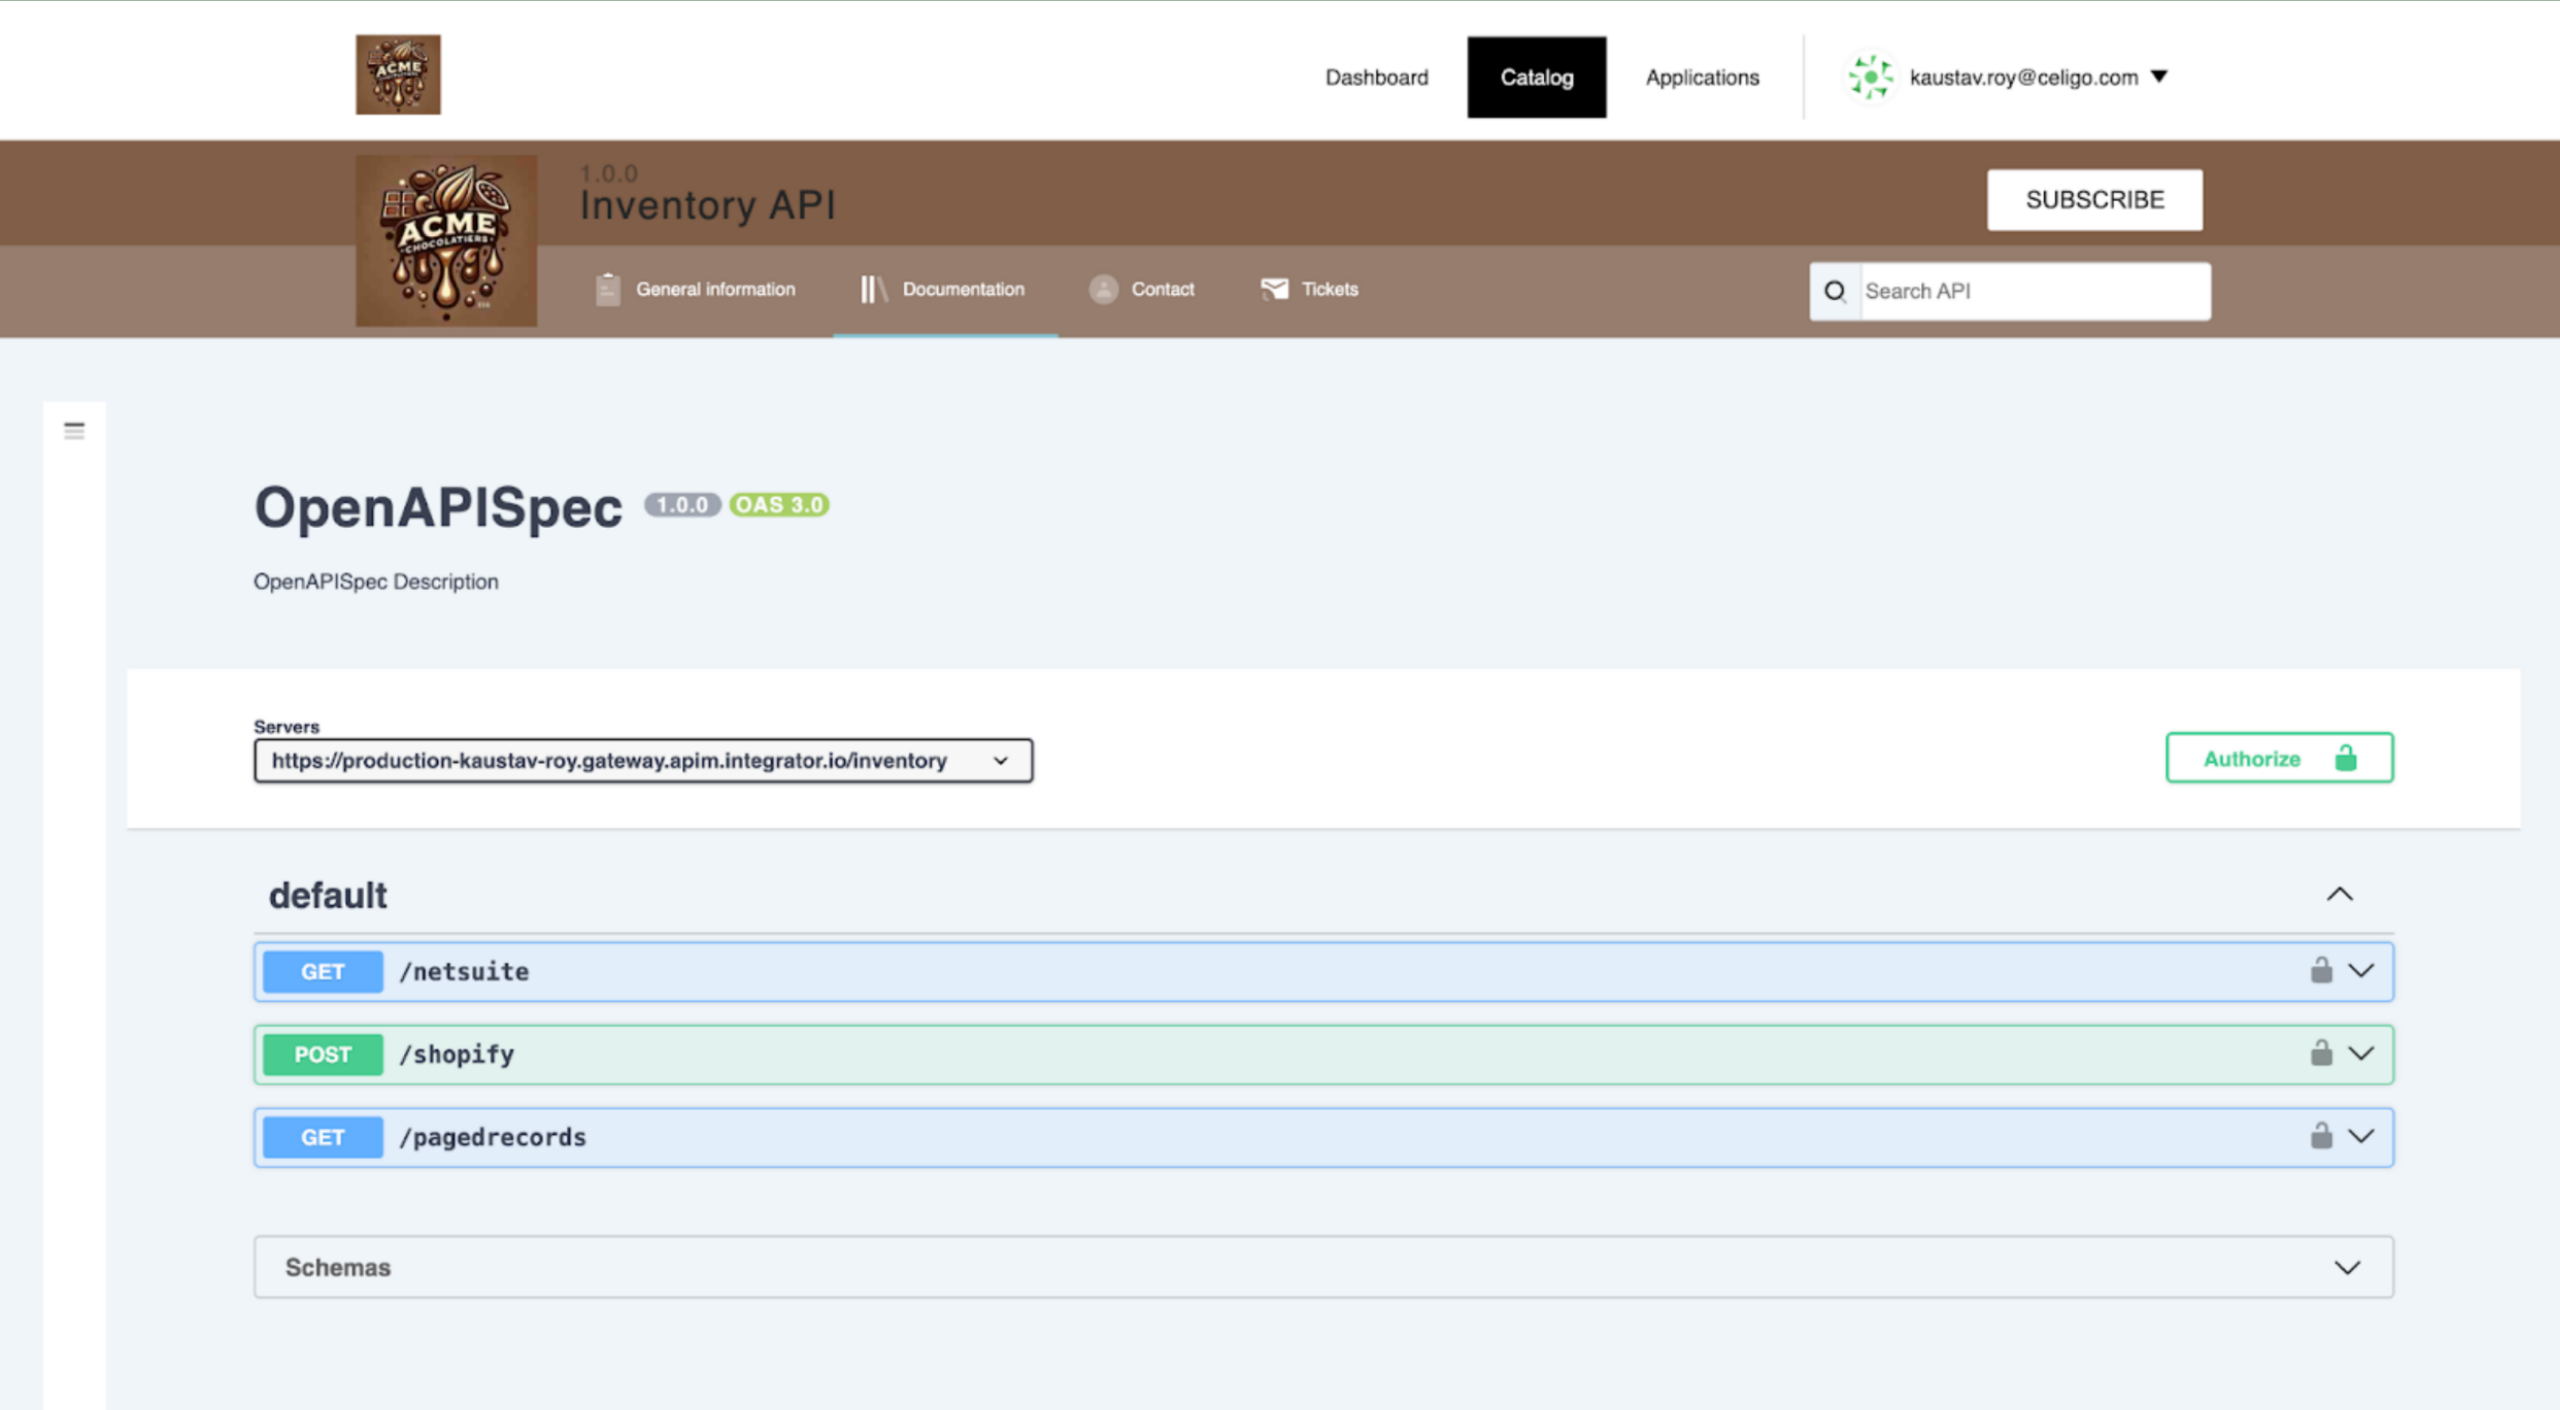Click the lock icon on POST /shopify

point(2317,1054)
